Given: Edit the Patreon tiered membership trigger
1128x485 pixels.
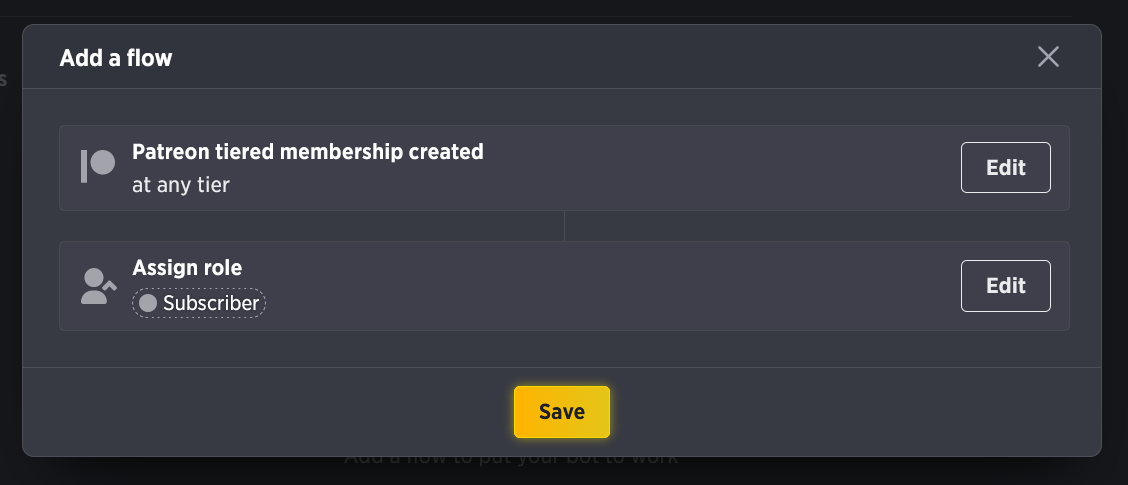Looking at the screenshot, I should point(1006,168).
